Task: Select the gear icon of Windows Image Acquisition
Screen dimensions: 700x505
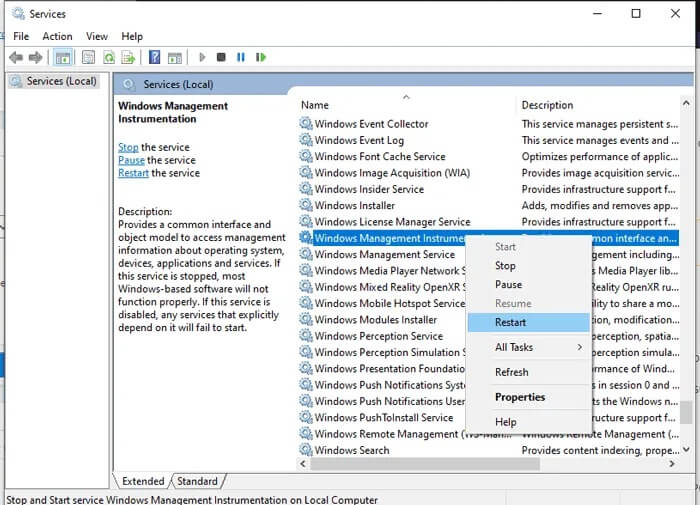Action: 306,173
